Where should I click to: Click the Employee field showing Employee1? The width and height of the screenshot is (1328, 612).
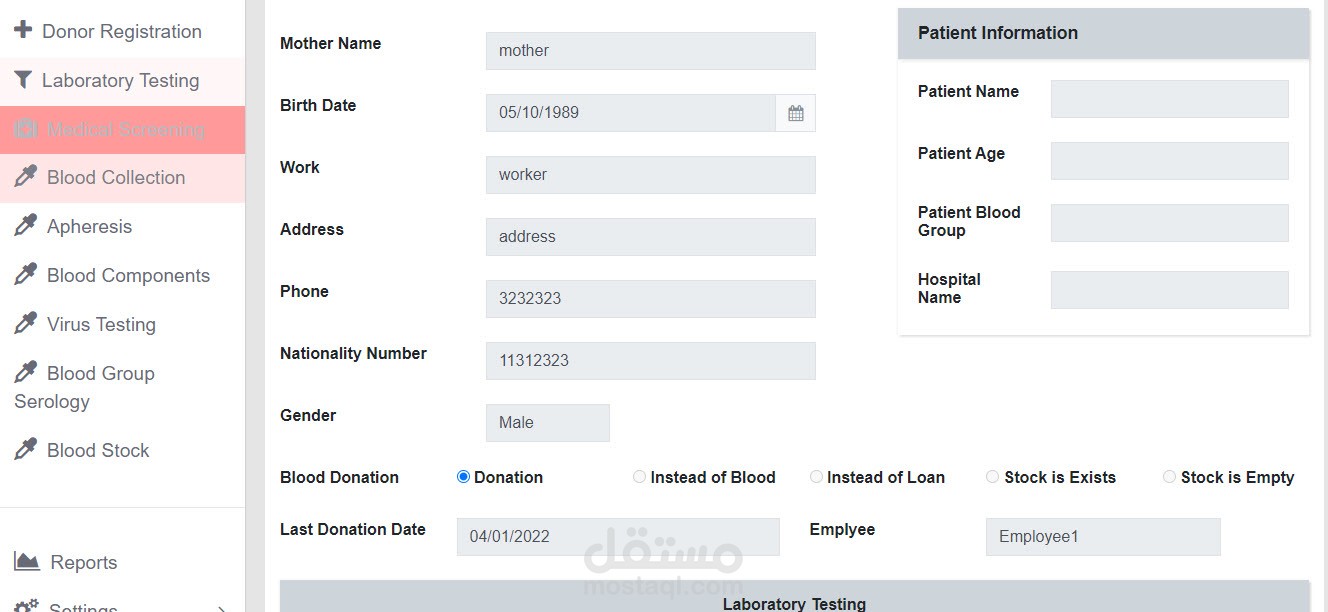click(x=1102, y=537)
